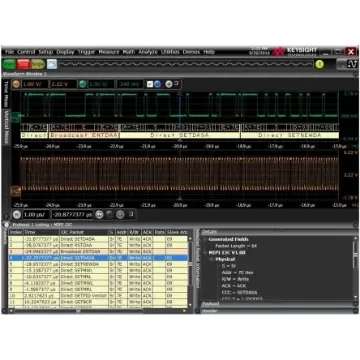Screen dimensions: 360x360
Task: Open the File menu
Action: (x=10, y=52)
